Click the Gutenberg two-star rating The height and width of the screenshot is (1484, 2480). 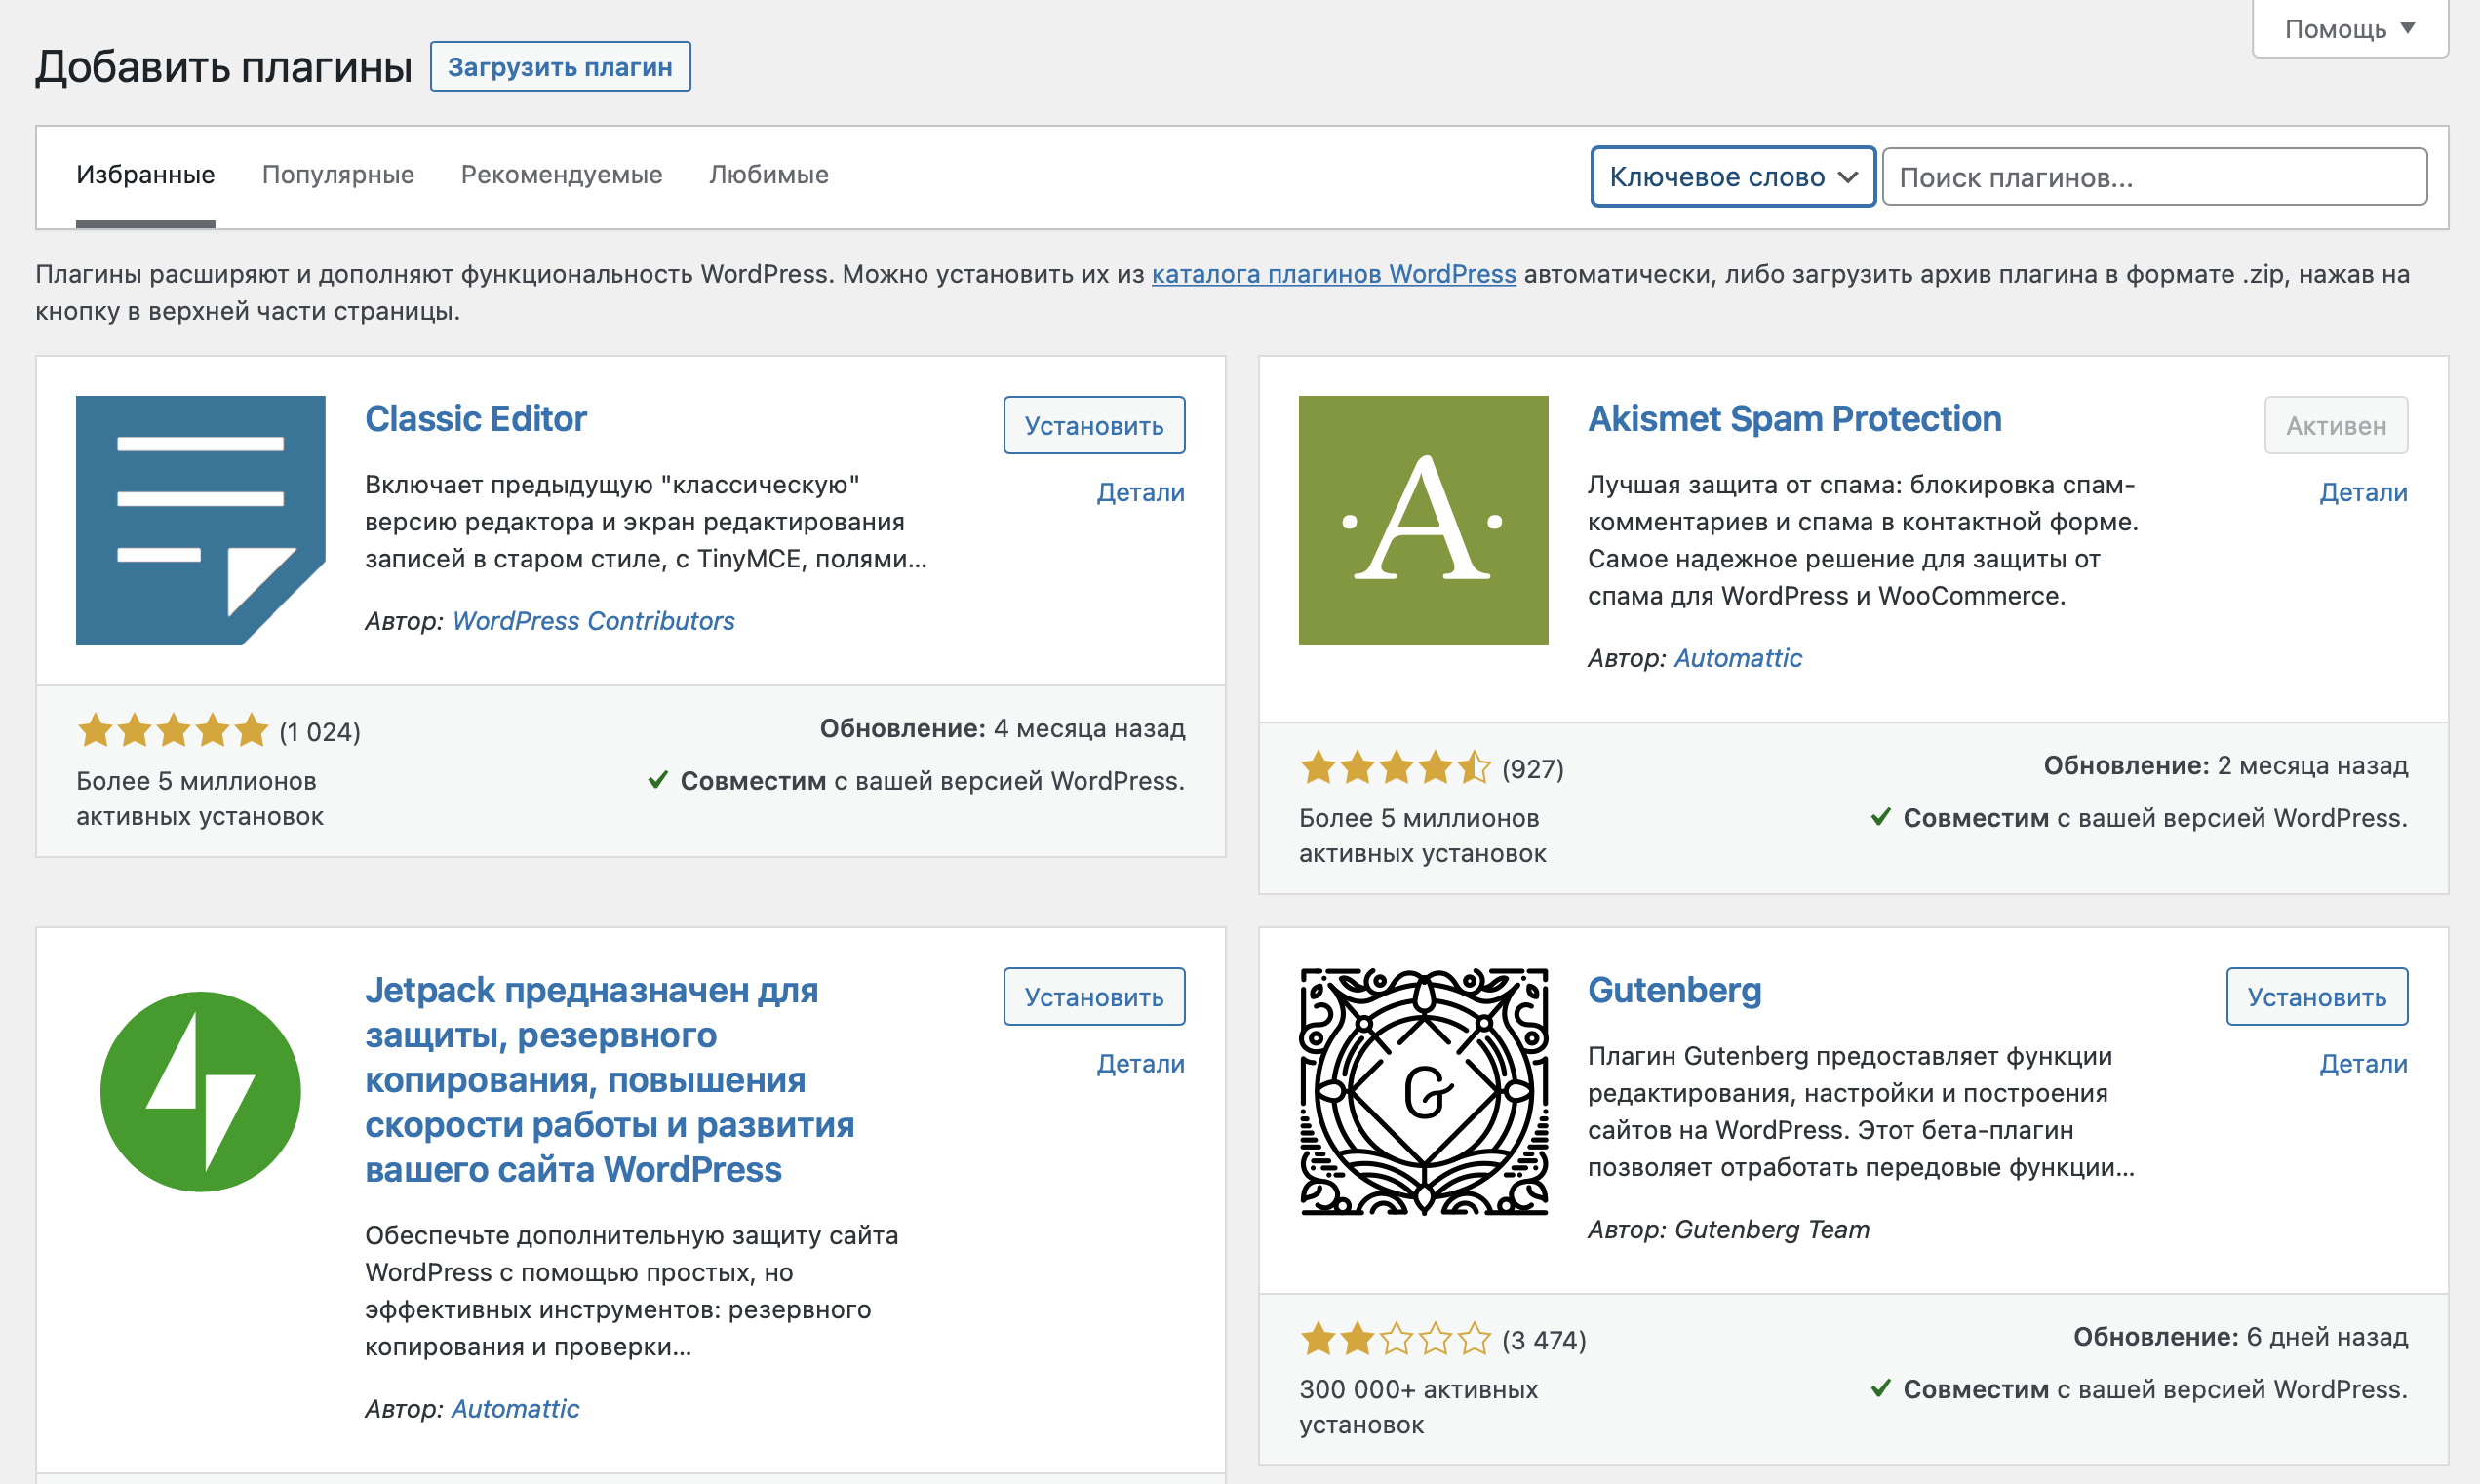[x=1396, y=1339]
